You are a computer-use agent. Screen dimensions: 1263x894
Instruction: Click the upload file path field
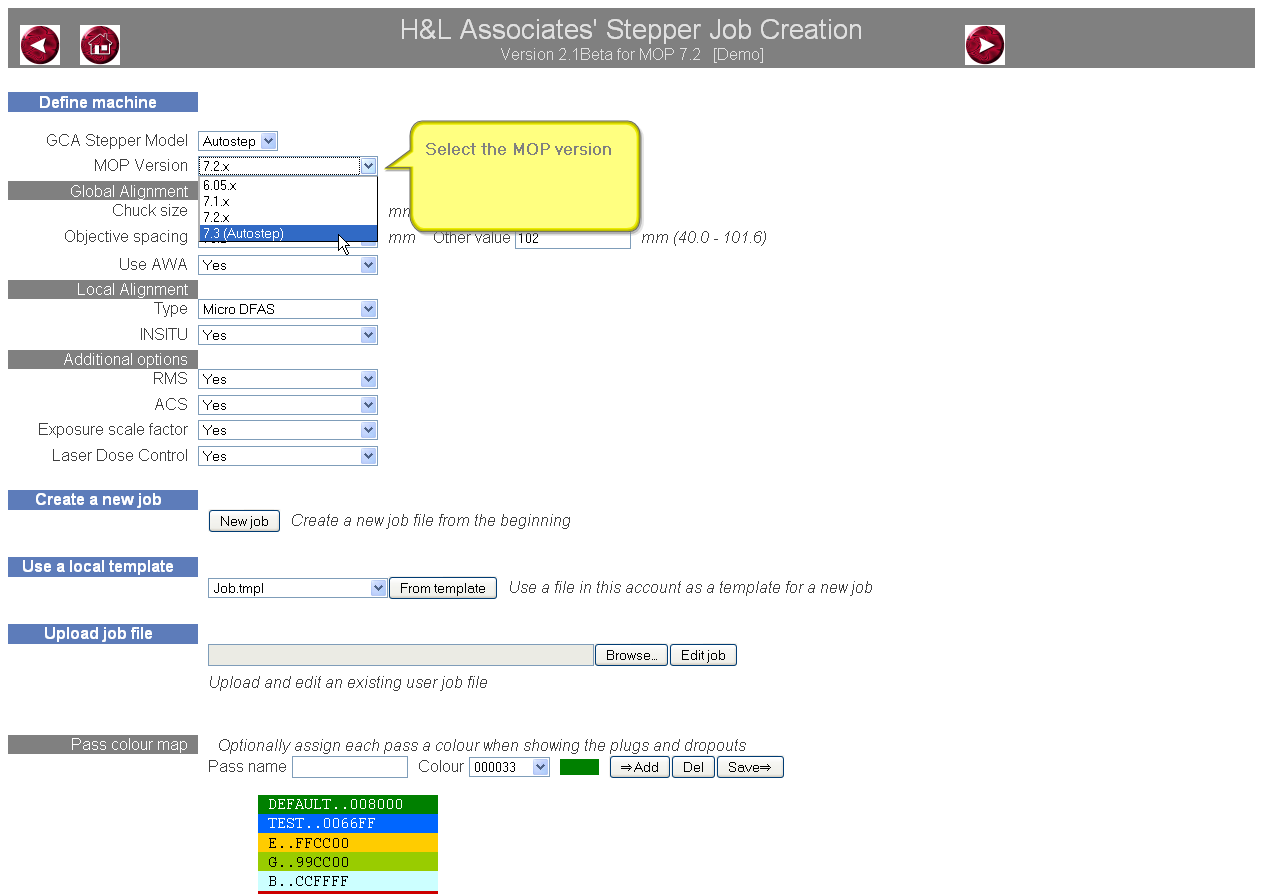click(401, 655)
